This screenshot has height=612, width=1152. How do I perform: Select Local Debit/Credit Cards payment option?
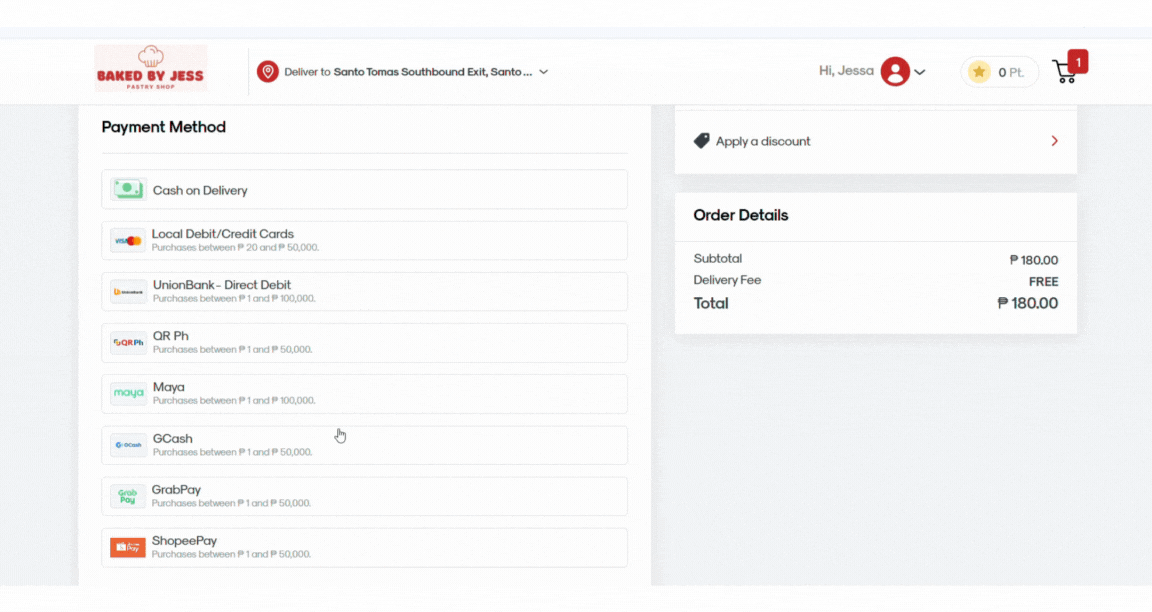364,240
